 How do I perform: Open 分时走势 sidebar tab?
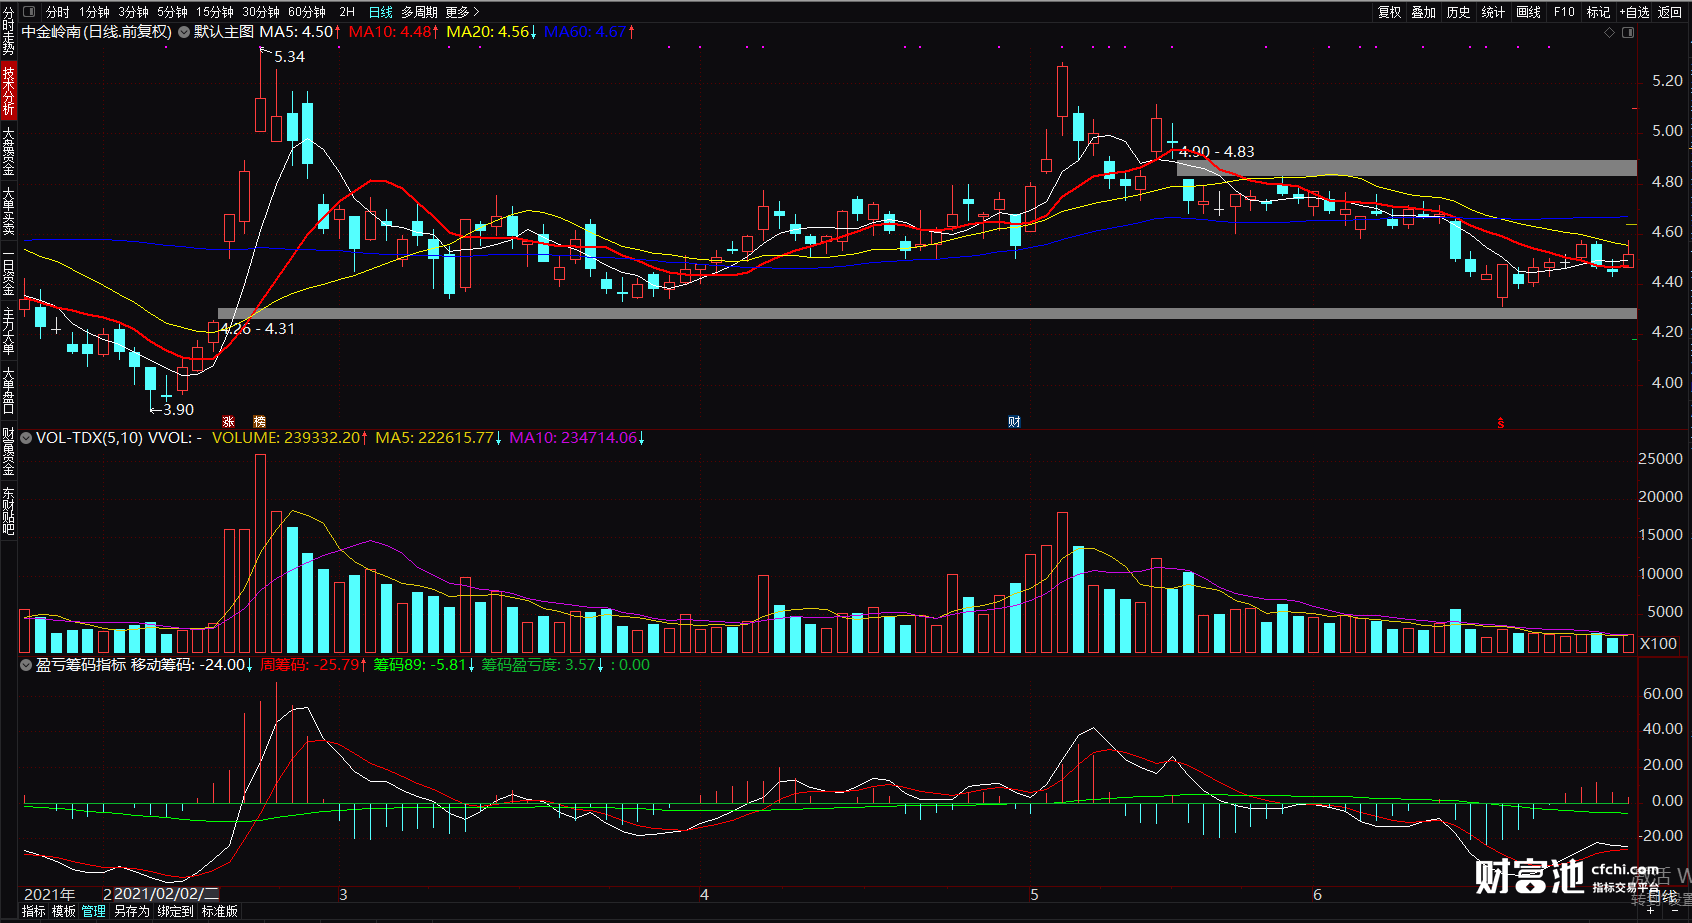click(x=8, y=29)
